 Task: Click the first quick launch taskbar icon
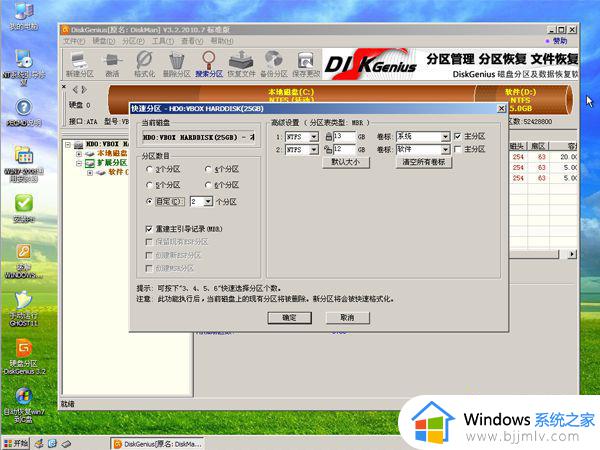(x=39, y=443)
